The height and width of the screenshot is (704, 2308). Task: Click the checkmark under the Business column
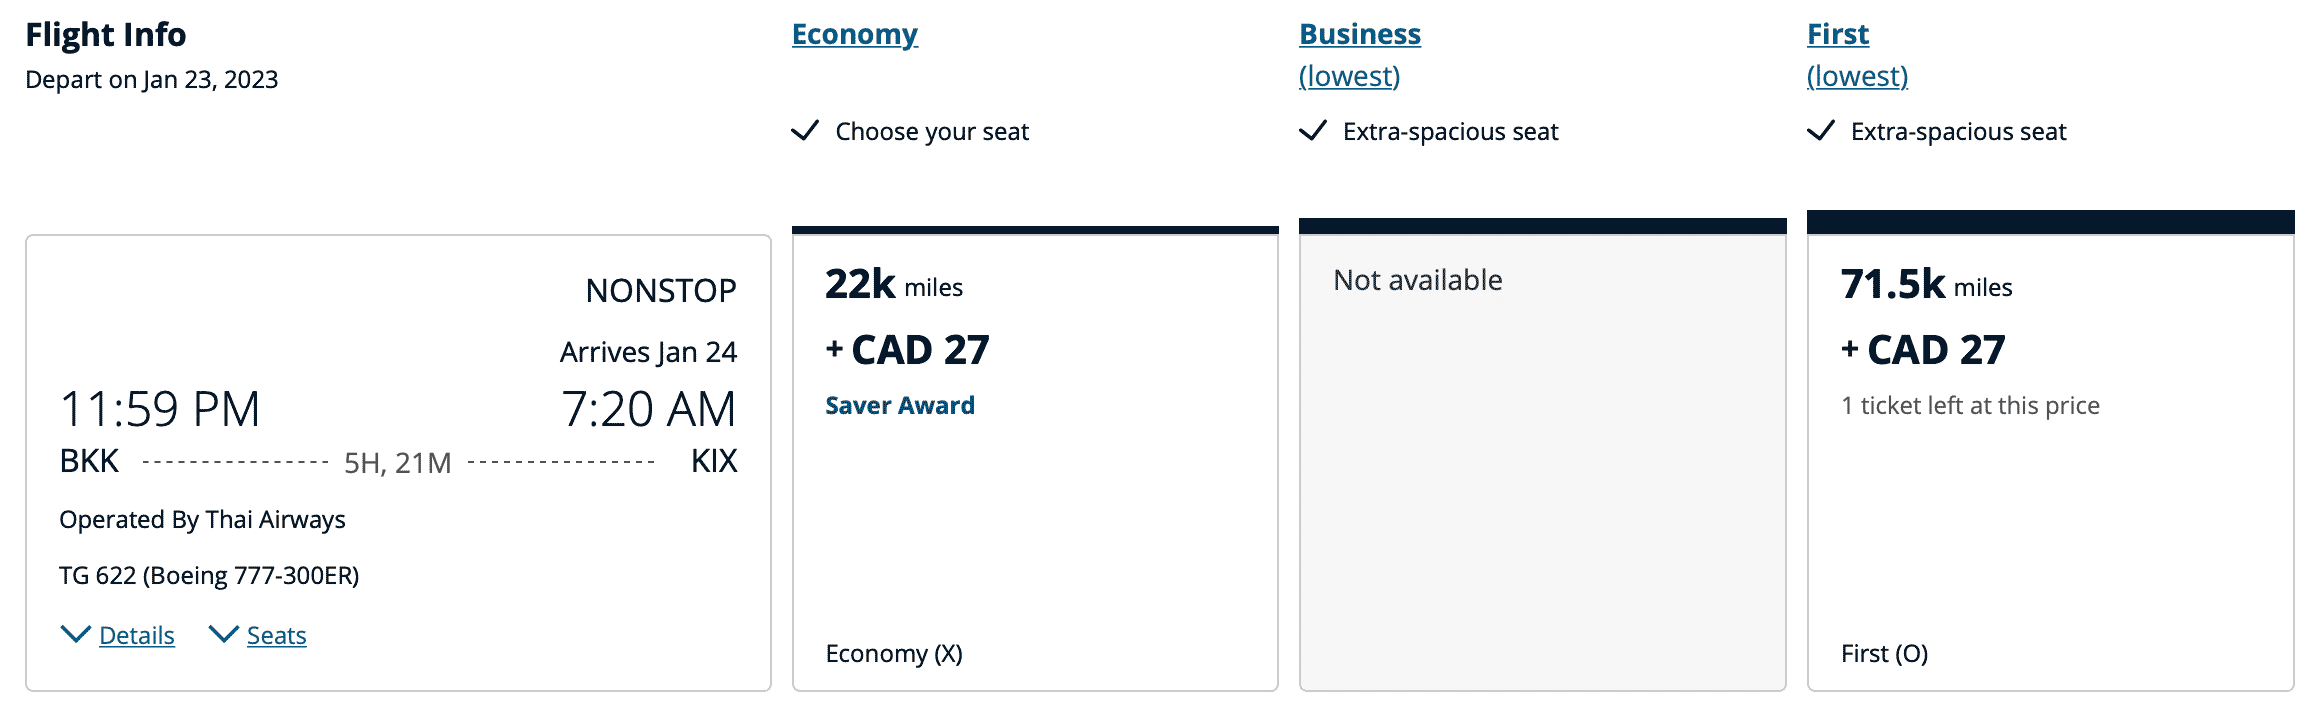[x=1312, y=131]
